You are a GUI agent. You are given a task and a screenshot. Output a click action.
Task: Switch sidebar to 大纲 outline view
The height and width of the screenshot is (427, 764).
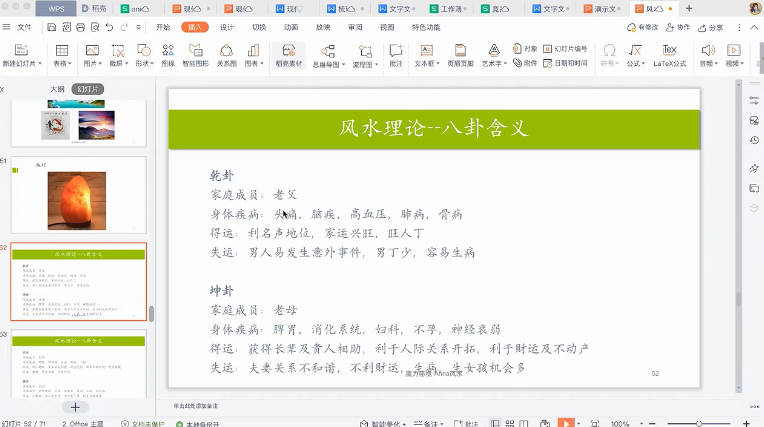click(x=58, y=89)
